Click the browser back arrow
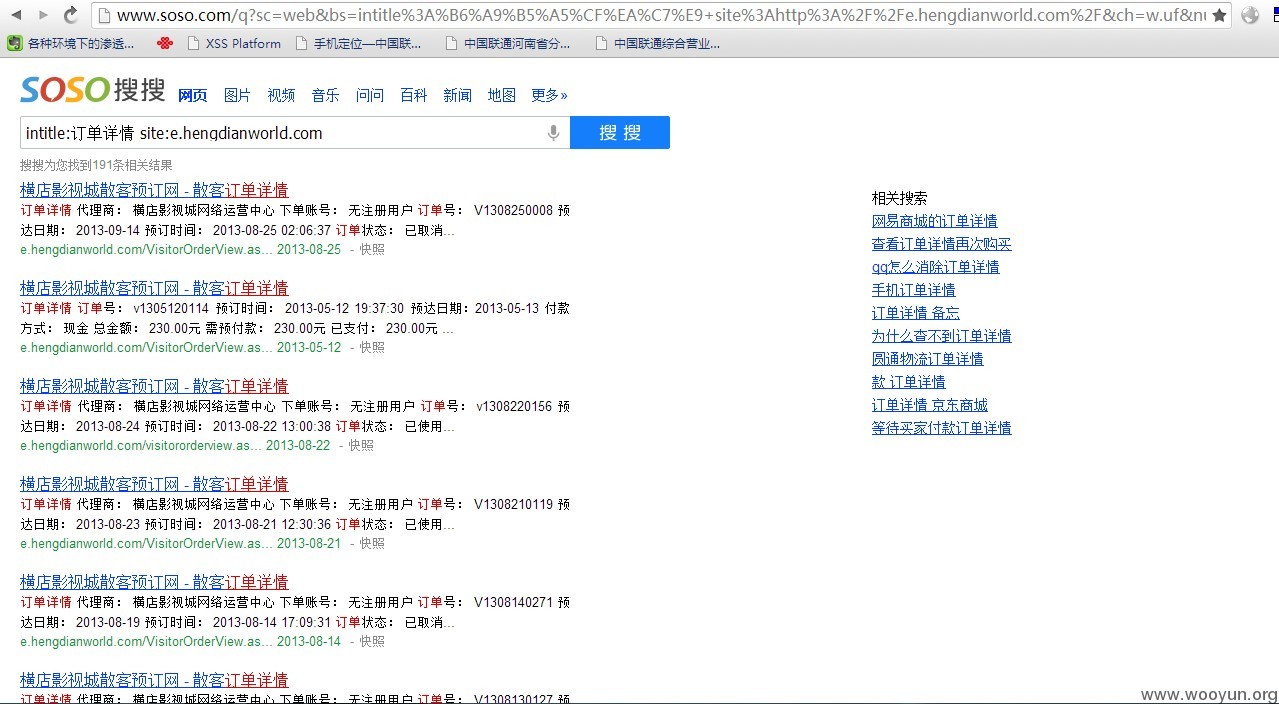 point(18,15)
